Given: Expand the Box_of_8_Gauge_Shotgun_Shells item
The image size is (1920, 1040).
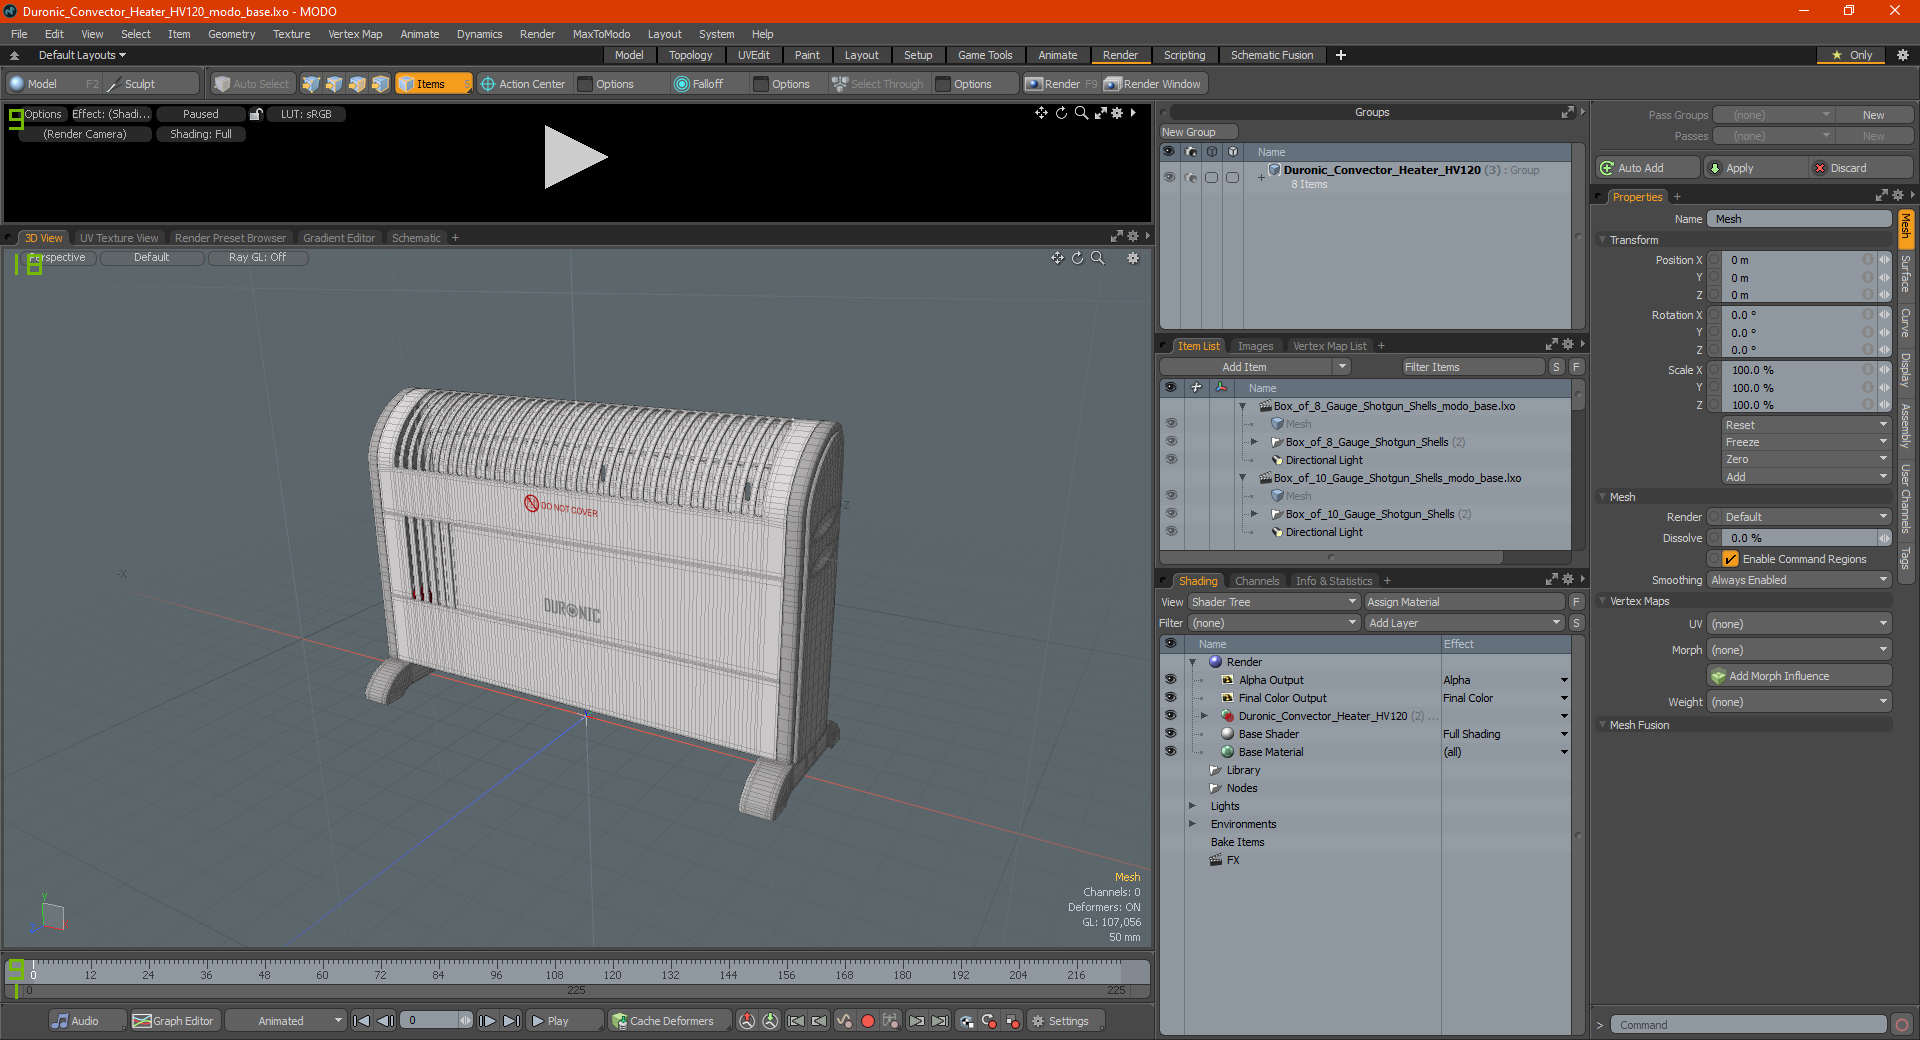Looking at the screenshot, I should (1254, 442).
